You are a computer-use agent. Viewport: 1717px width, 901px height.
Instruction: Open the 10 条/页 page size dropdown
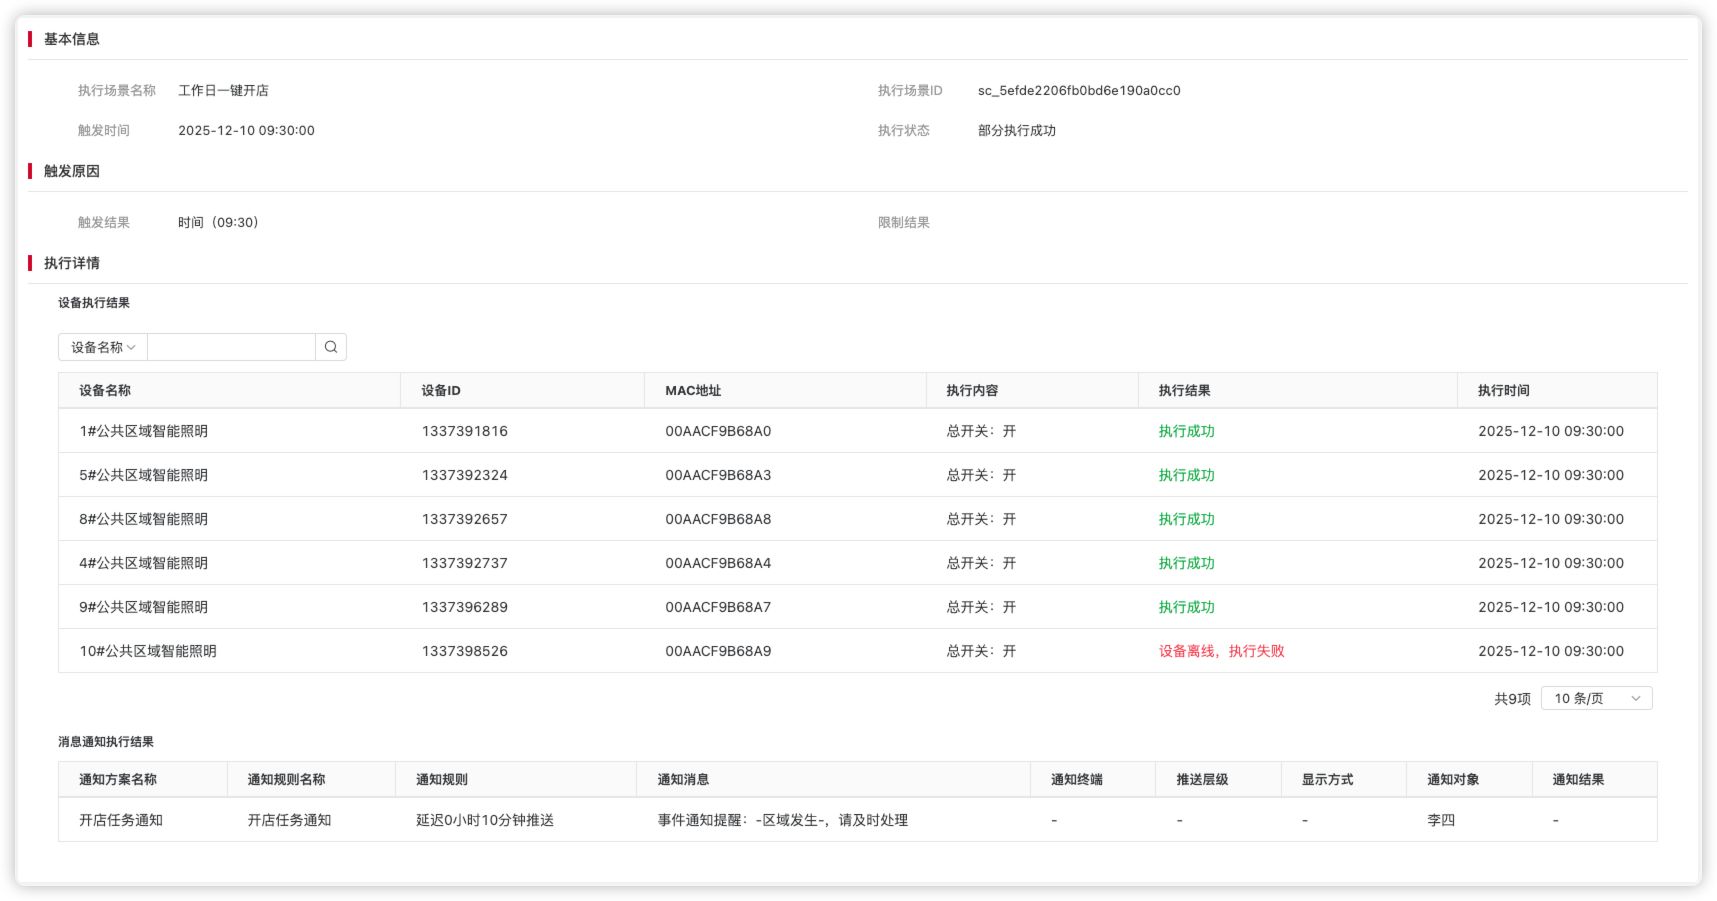[1596, 698]
